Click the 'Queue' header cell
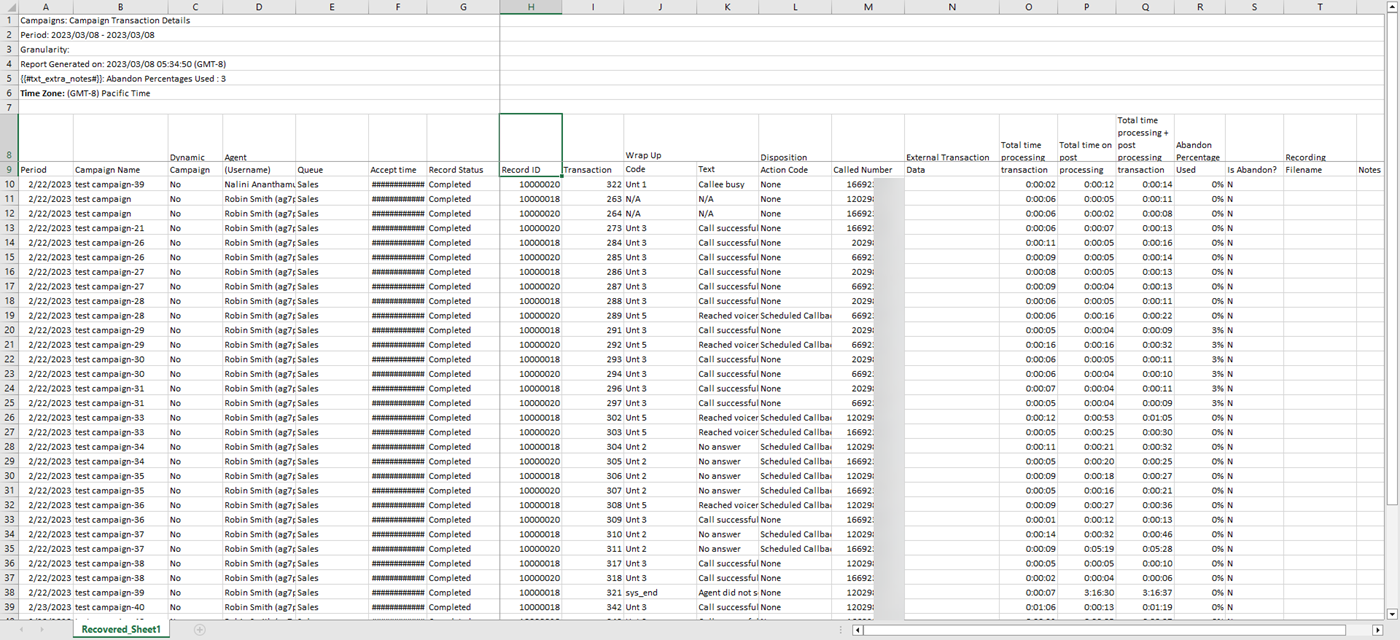The image size is (1400, 640). coord(332,170)
